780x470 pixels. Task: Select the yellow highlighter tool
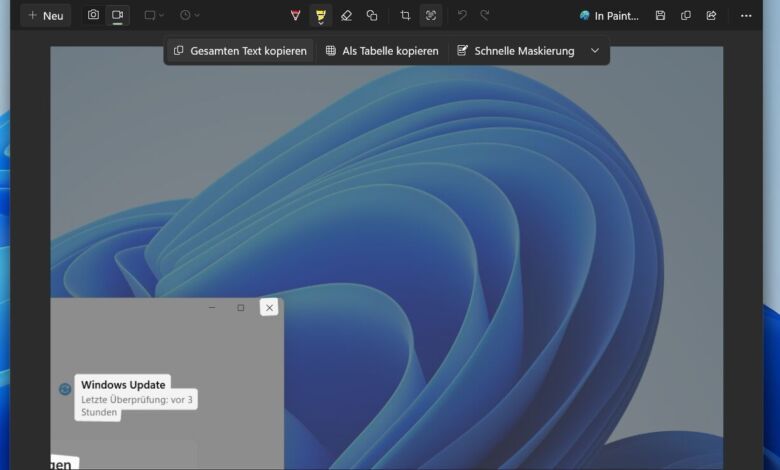(320, 16)
